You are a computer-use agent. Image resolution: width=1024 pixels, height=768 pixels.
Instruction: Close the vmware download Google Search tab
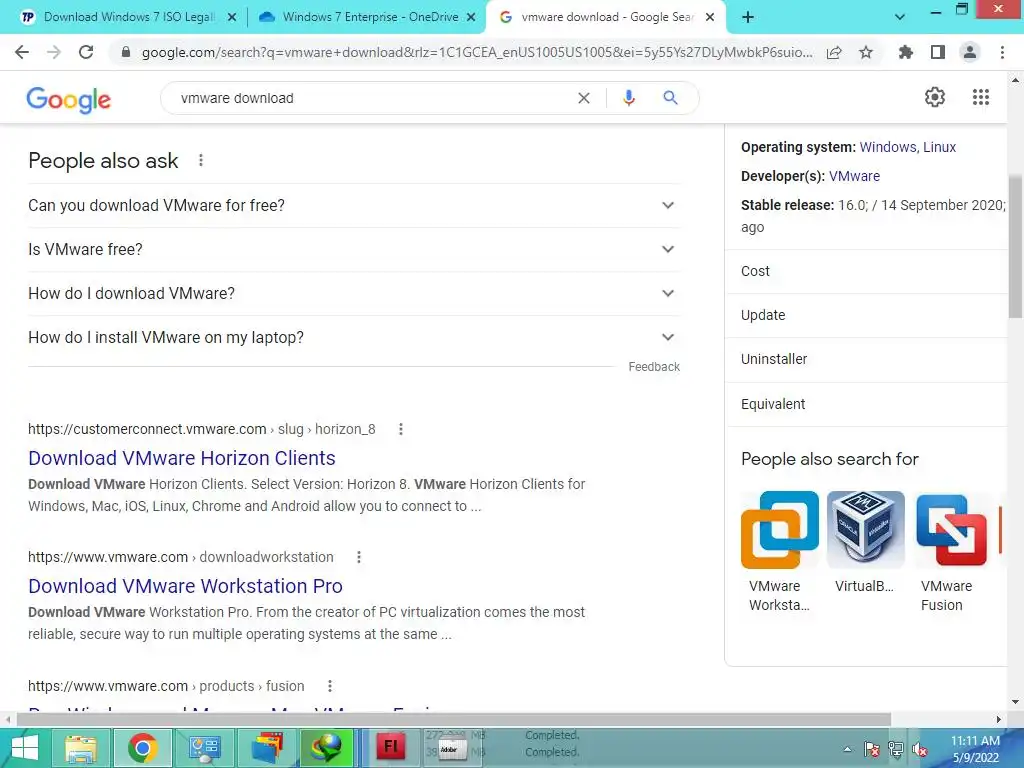point(711,17)
